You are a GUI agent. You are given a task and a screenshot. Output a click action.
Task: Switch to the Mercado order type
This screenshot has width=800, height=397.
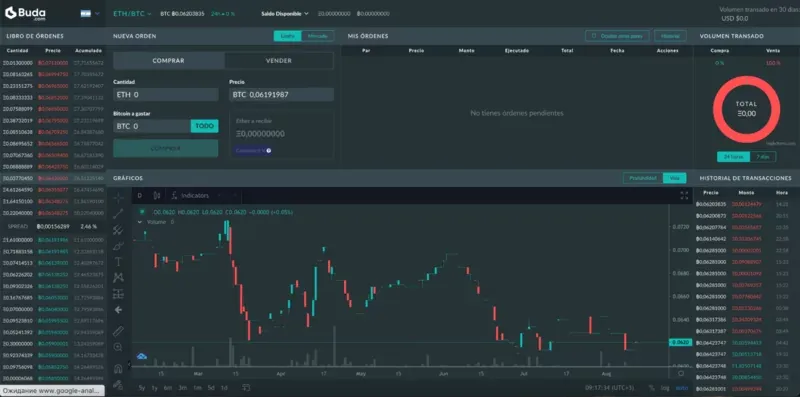pyautogui.click(x=317, y=36)
